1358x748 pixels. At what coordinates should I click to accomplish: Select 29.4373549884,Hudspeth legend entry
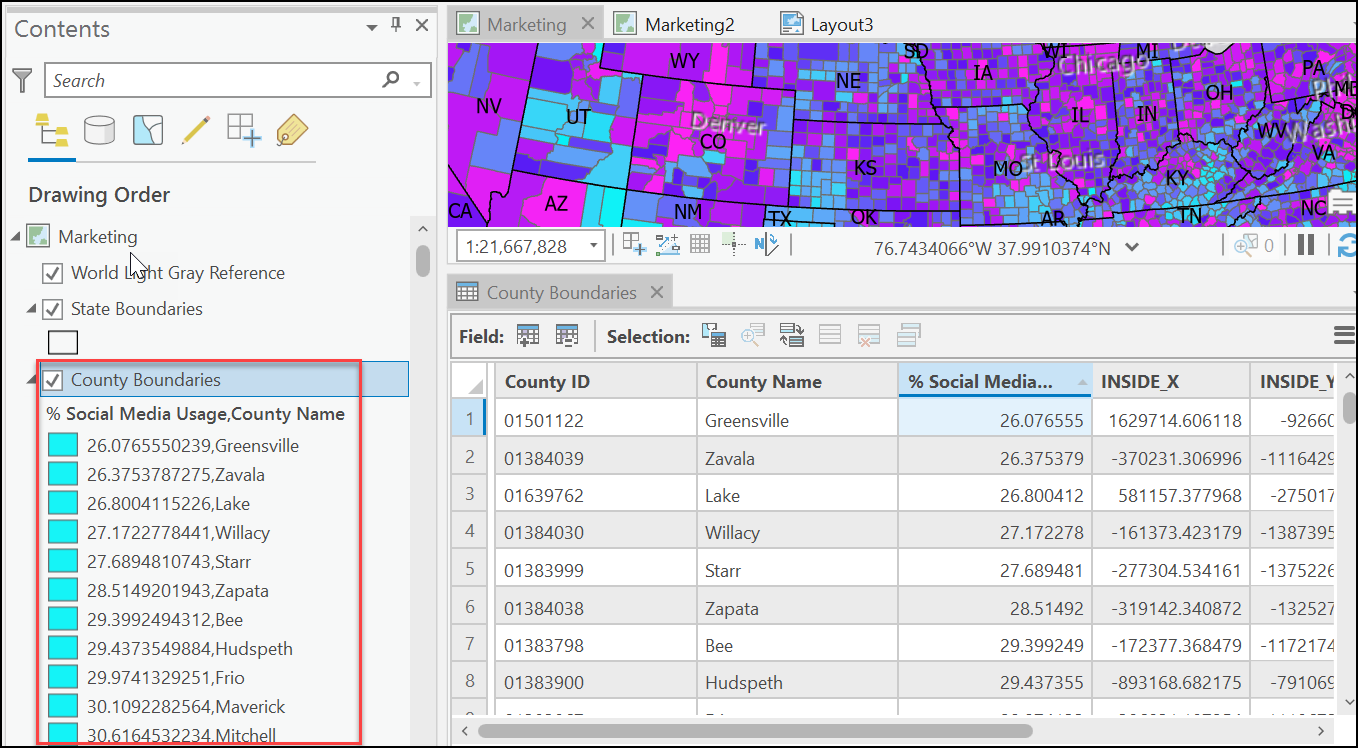pyautogui.click(x=190, y=648)
